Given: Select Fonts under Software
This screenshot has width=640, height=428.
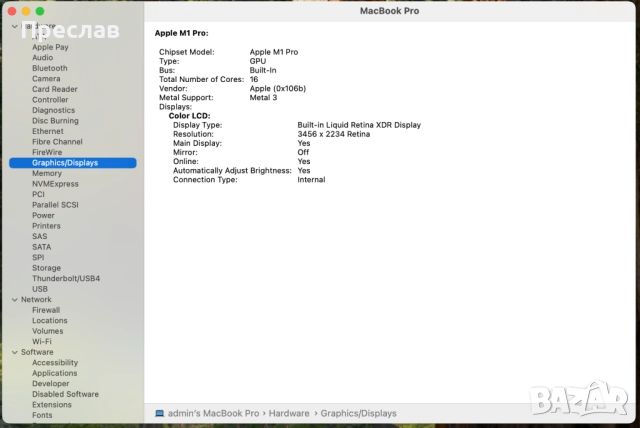Looking at the screenshot, I should (42, 415).
